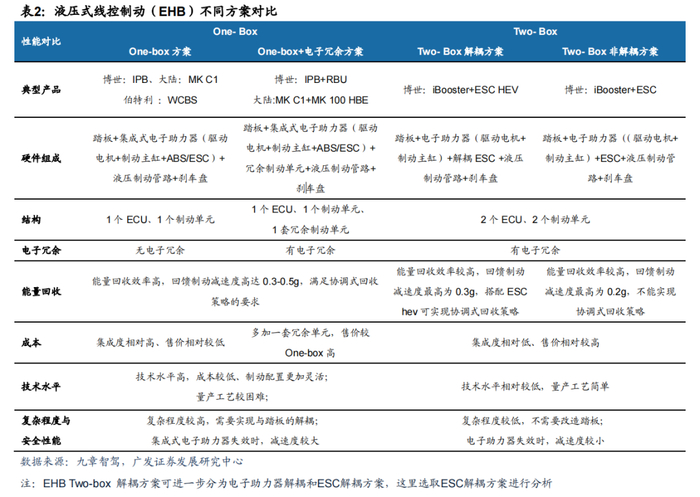This screenshot has height=497, width=700.
Task: Click the One-box 方案 hardware cell ending '液压制动管路+刹车盘'
Action: click(x=160, y=158)
